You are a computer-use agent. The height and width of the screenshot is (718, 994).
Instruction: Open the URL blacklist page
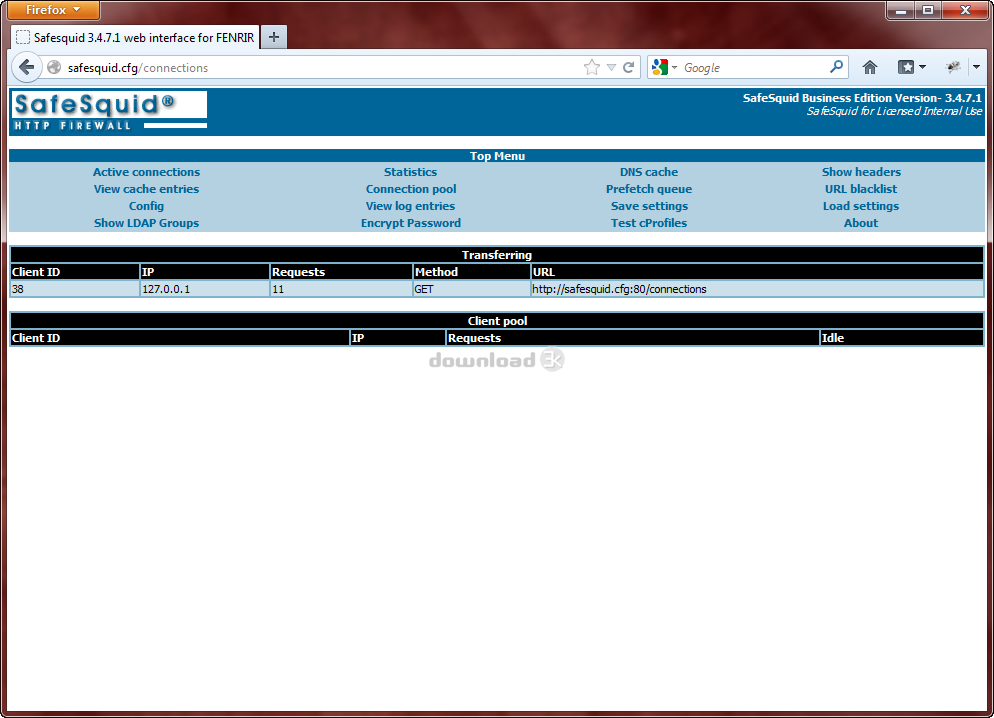pyautogui.click(x=861, y=189)
